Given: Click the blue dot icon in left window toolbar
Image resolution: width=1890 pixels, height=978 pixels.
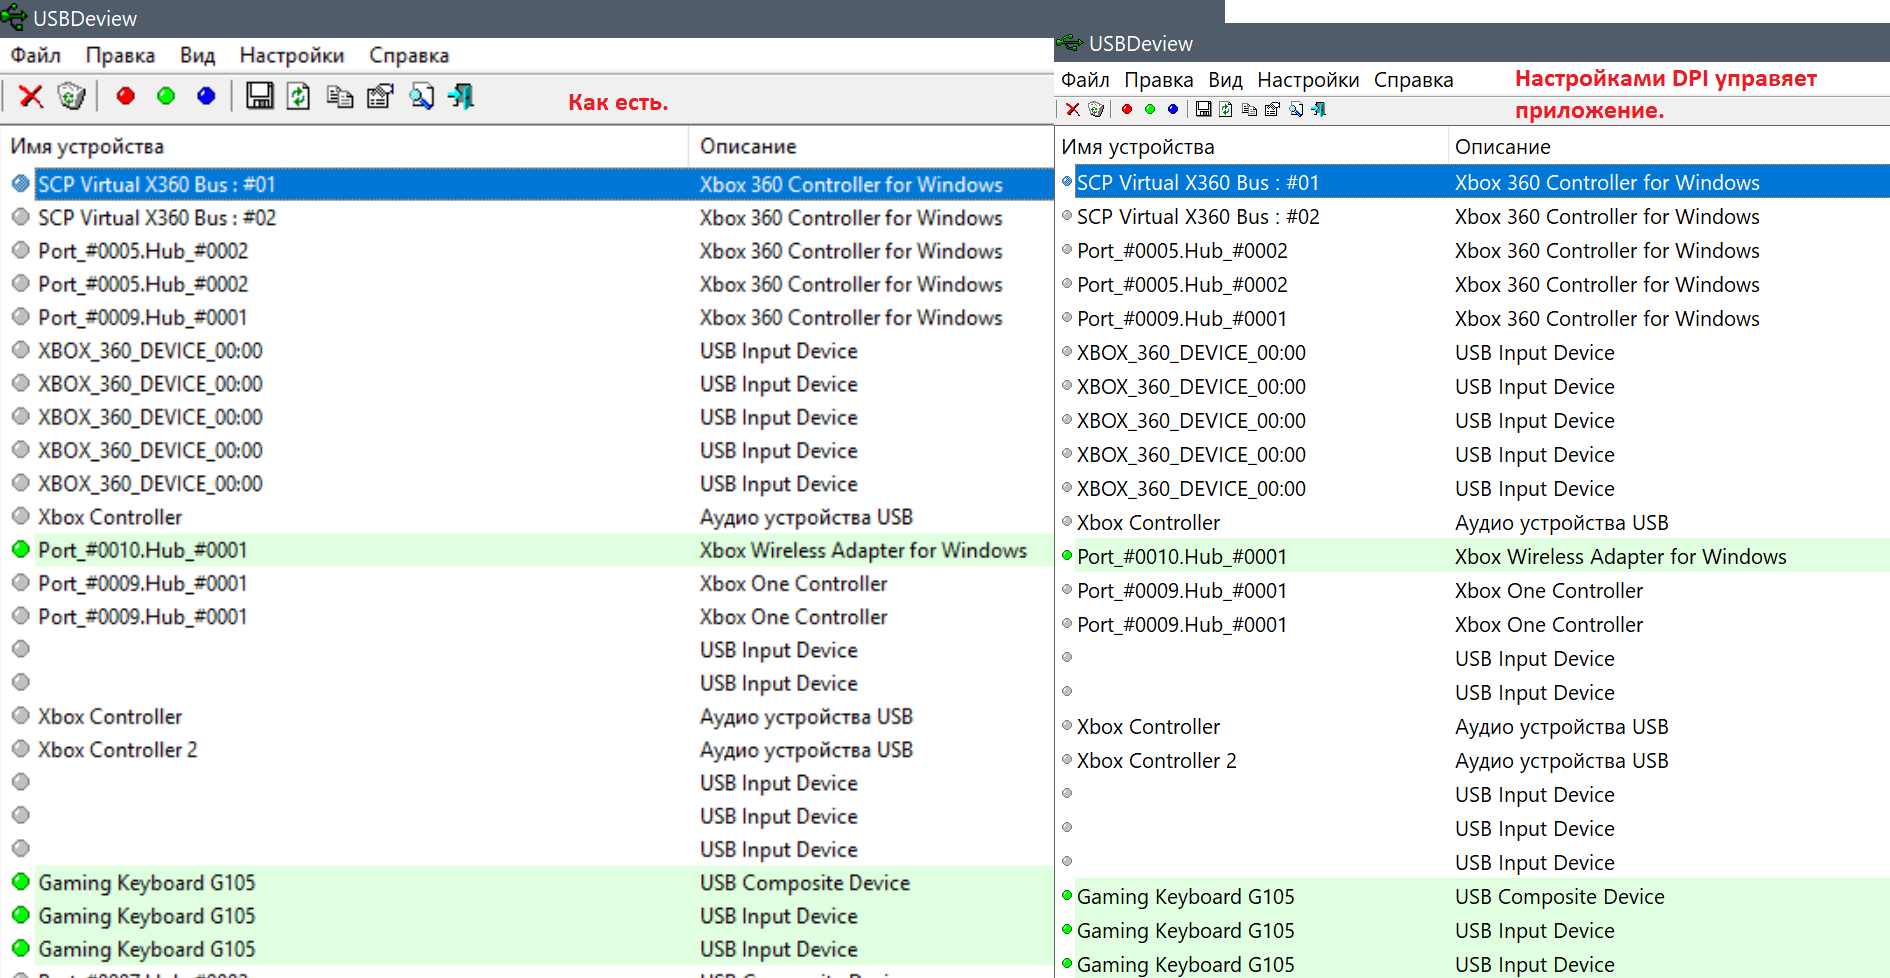Looking at the screenshot, I should pos(206,96).
